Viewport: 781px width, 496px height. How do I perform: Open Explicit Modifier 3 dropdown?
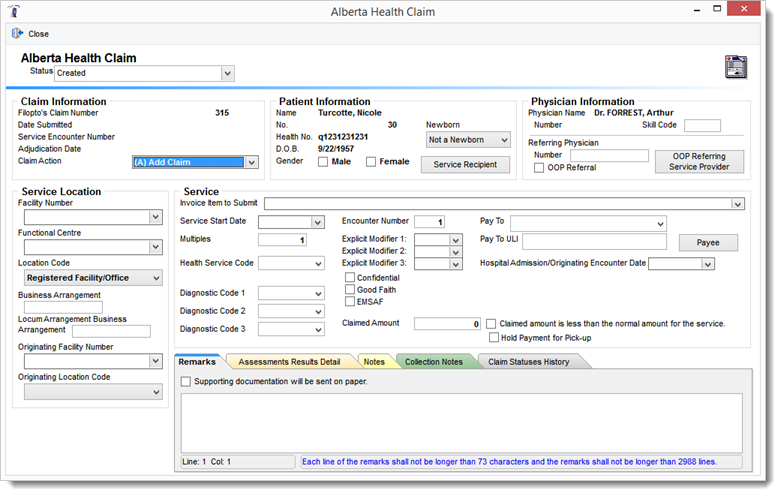click(455, 264)
